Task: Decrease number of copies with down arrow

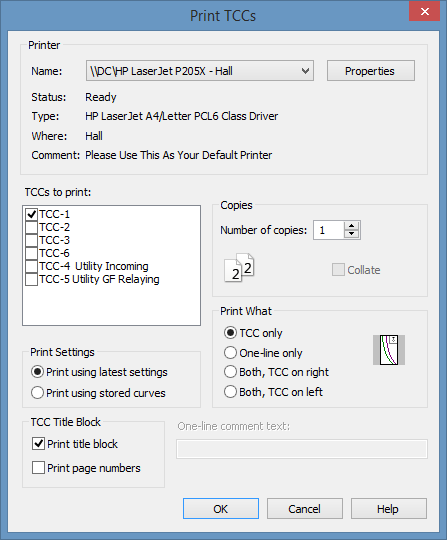Action: (351, 234)
